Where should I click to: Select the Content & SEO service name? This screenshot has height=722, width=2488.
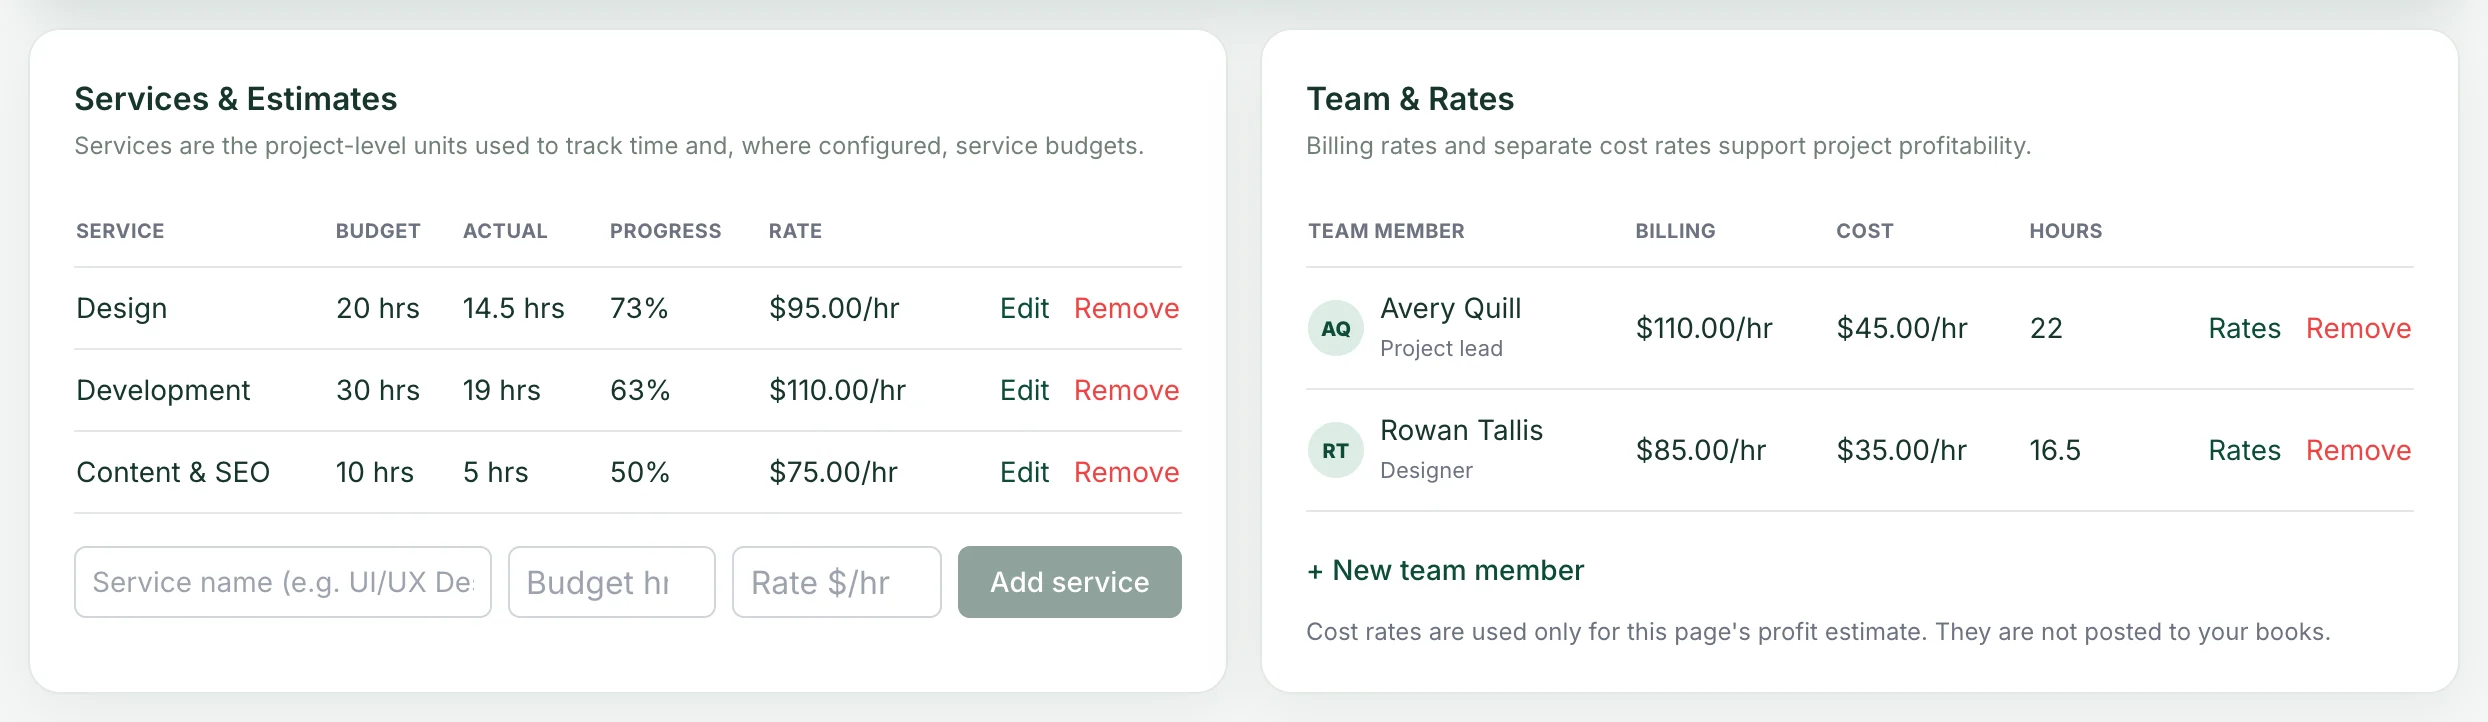[173, 472]
